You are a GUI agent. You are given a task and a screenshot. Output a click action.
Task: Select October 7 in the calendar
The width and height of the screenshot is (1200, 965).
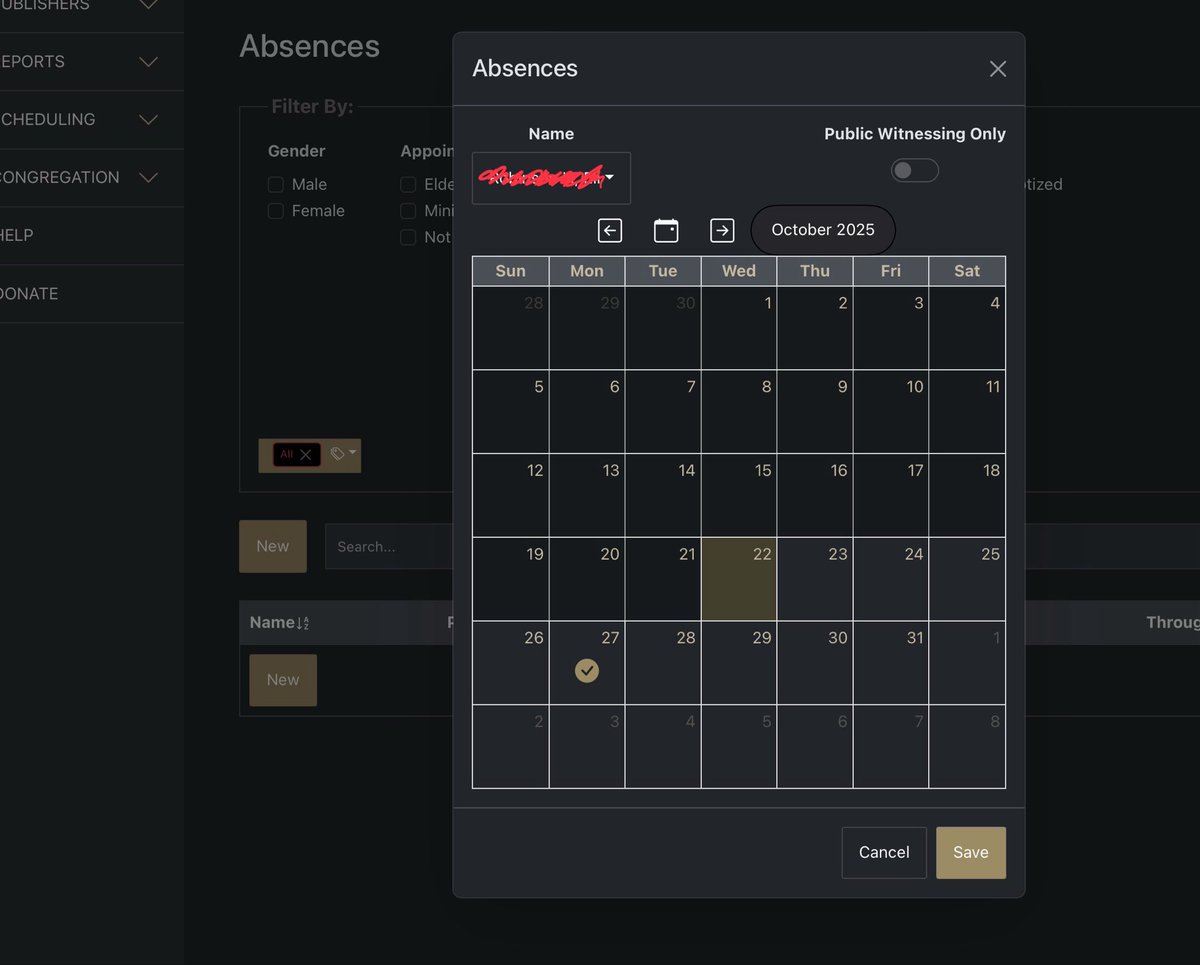click(x=663, y=412)
